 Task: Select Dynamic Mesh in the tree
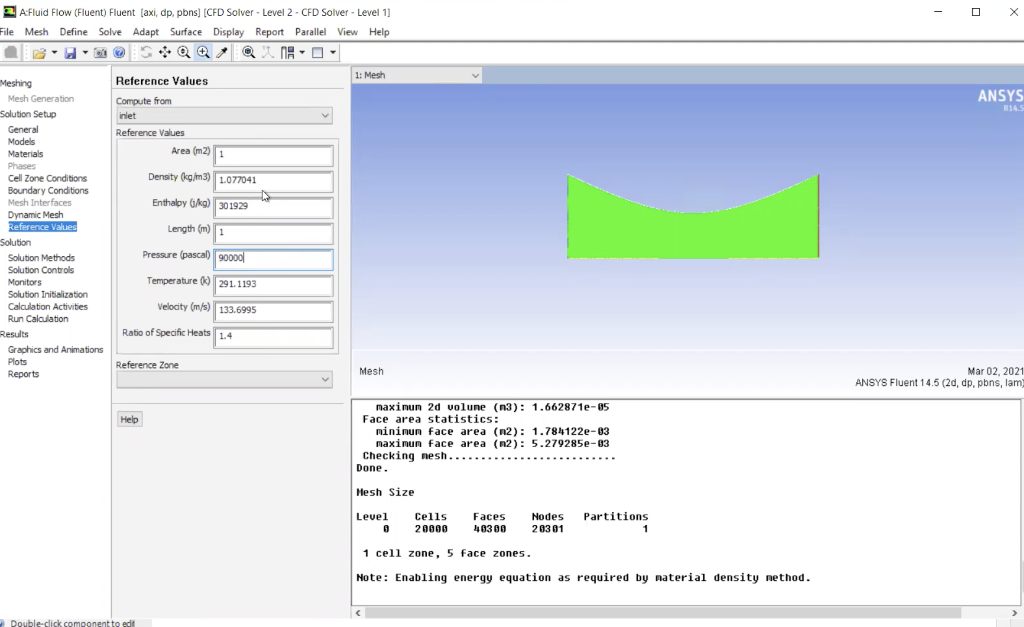pos(35,215)
